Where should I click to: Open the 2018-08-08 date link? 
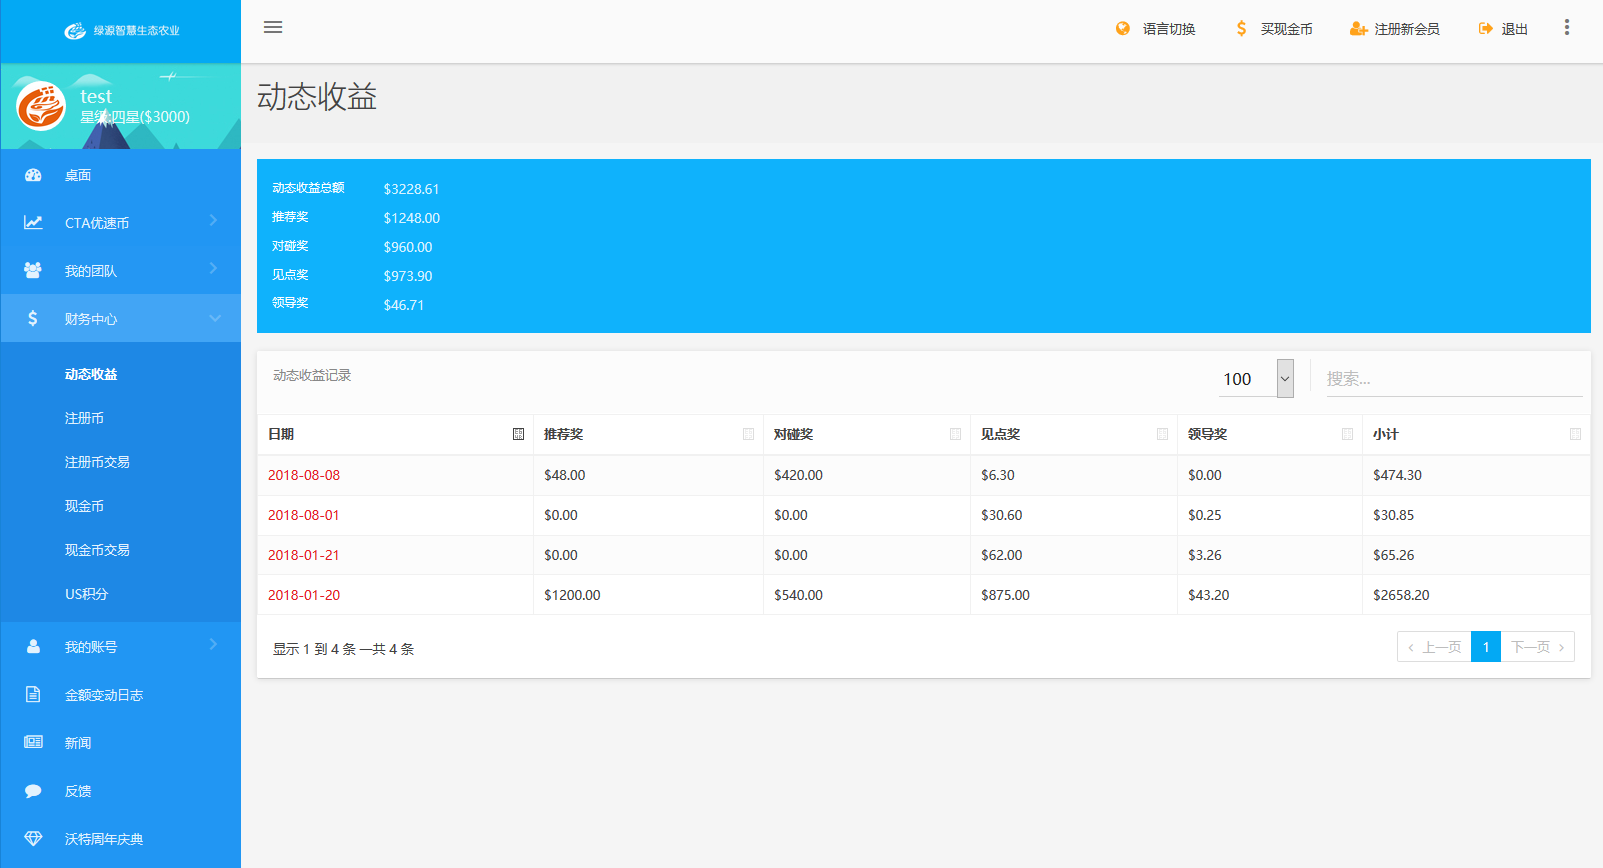pos(304,475)
